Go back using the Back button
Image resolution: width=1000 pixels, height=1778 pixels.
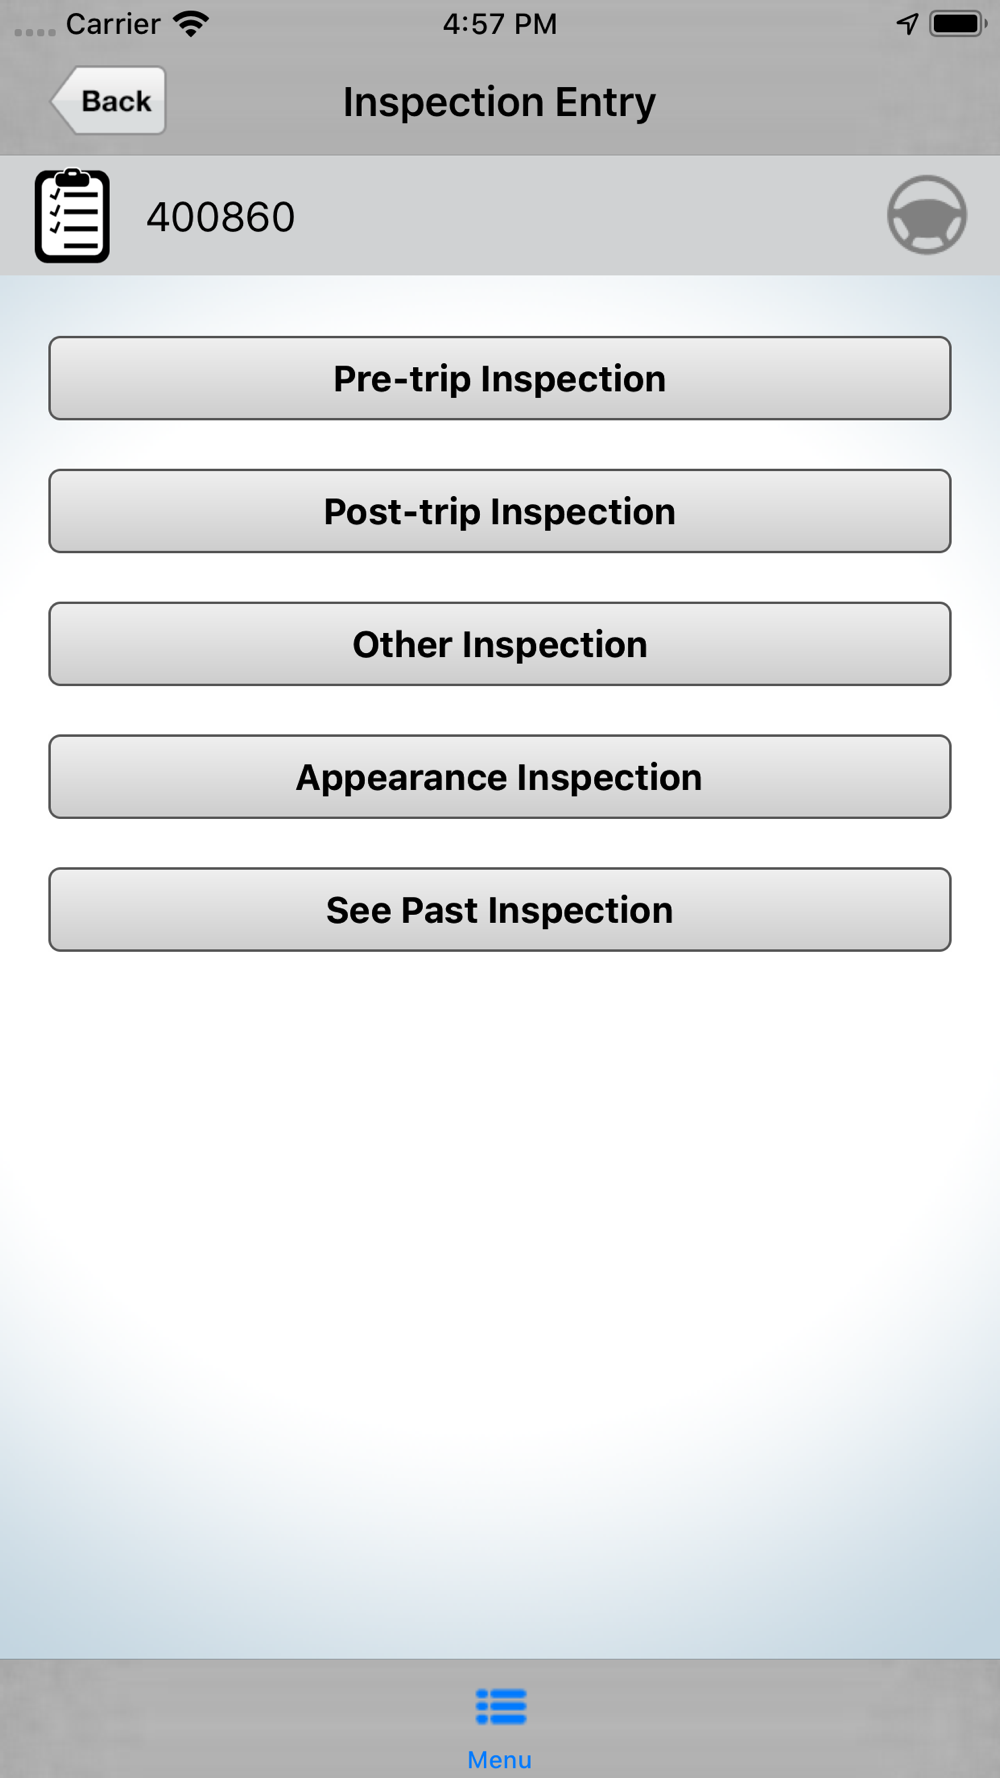click(108, 100)
